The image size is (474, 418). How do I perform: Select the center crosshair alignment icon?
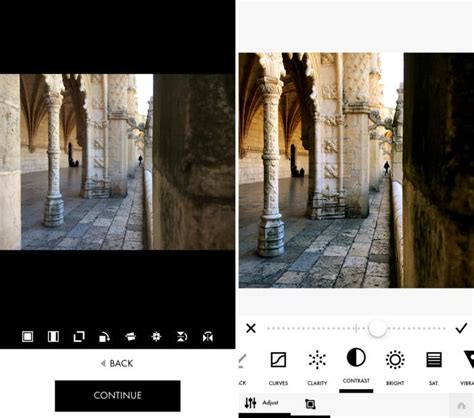click(x=156, y=337)
